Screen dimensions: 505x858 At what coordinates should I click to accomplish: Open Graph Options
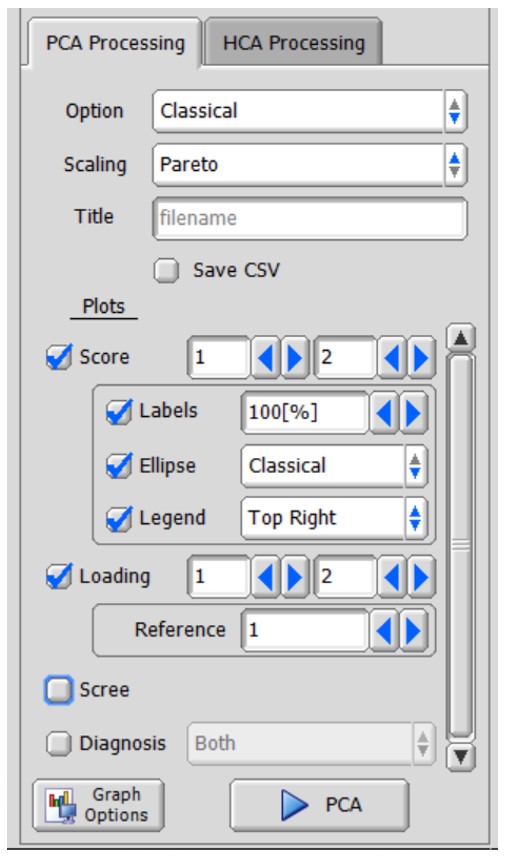point(98,805)
